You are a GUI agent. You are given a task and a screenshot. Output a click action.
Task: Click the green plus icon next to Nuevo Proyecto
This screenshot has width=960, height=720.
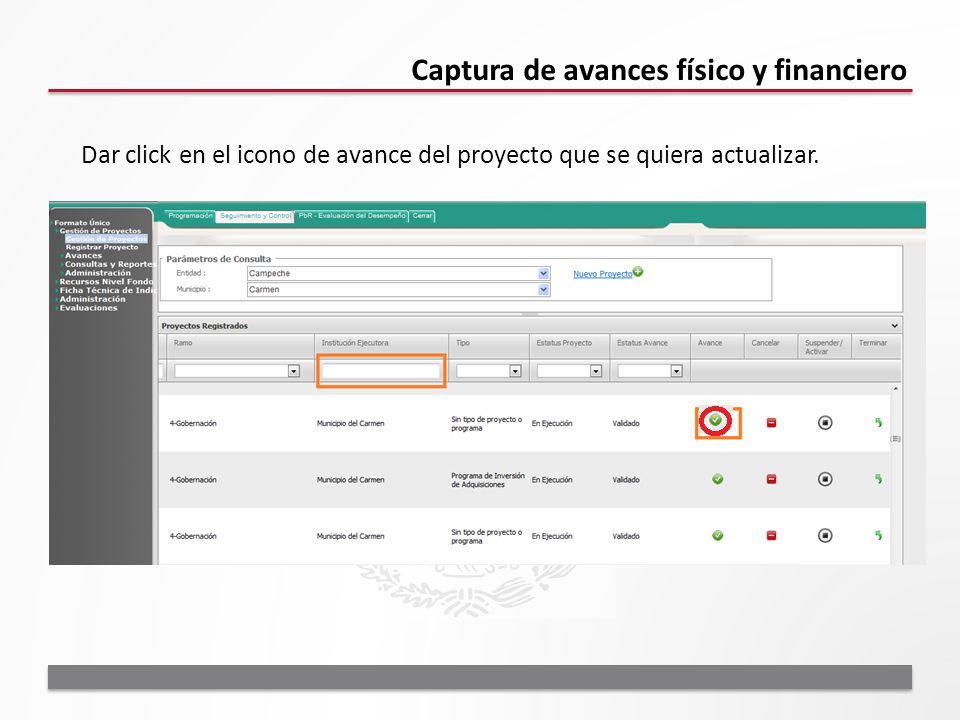(638, 271)
